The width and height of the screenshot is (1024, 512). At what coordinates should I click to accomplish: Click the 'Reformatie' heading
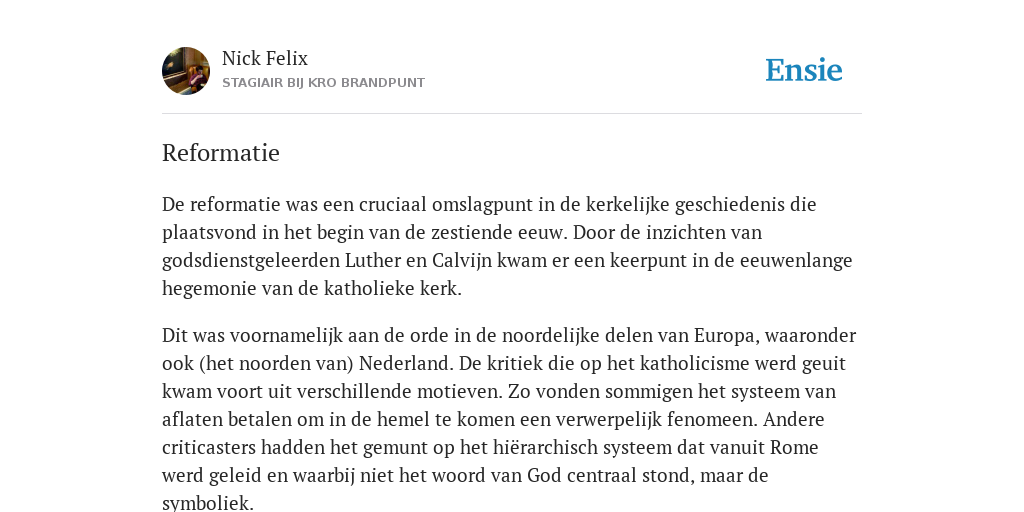click(221, 153)
